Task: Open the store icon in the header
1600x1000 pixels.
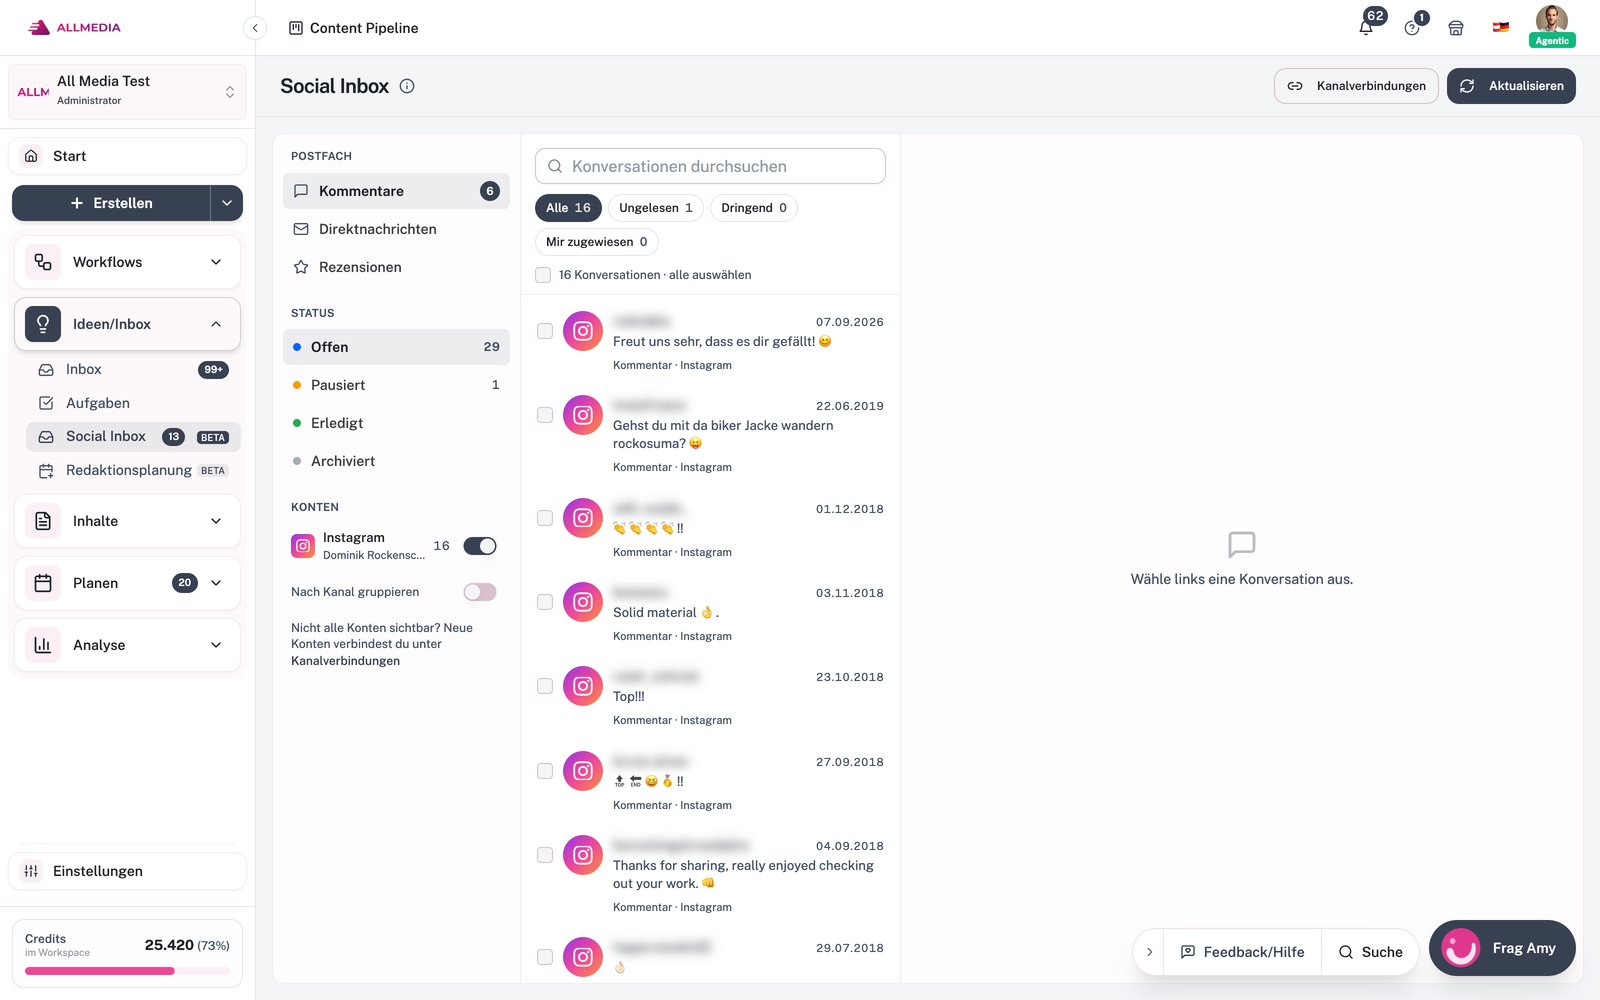Action: (x=1456, y=28)
